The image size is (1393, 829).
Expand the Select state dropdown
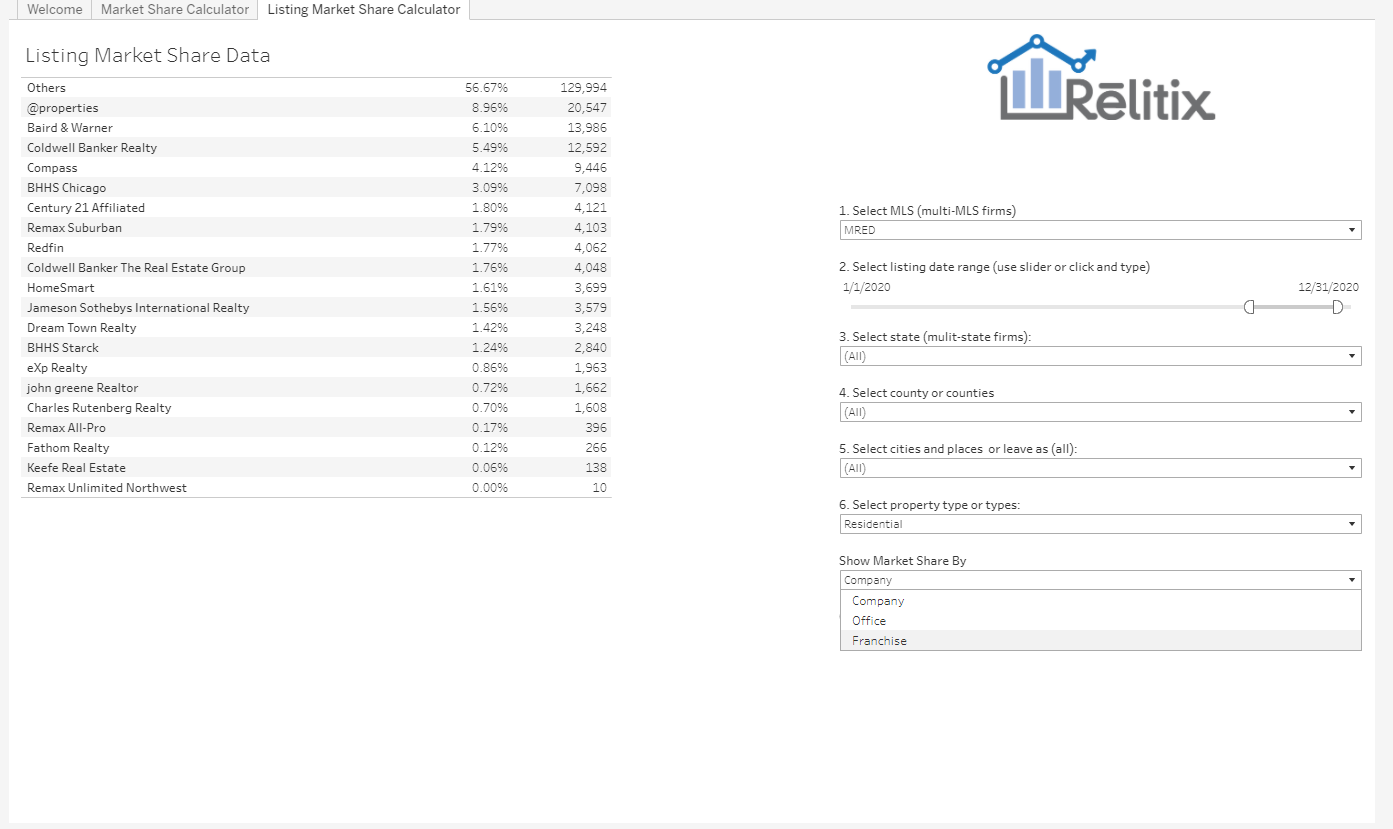tap(1100, 356)
